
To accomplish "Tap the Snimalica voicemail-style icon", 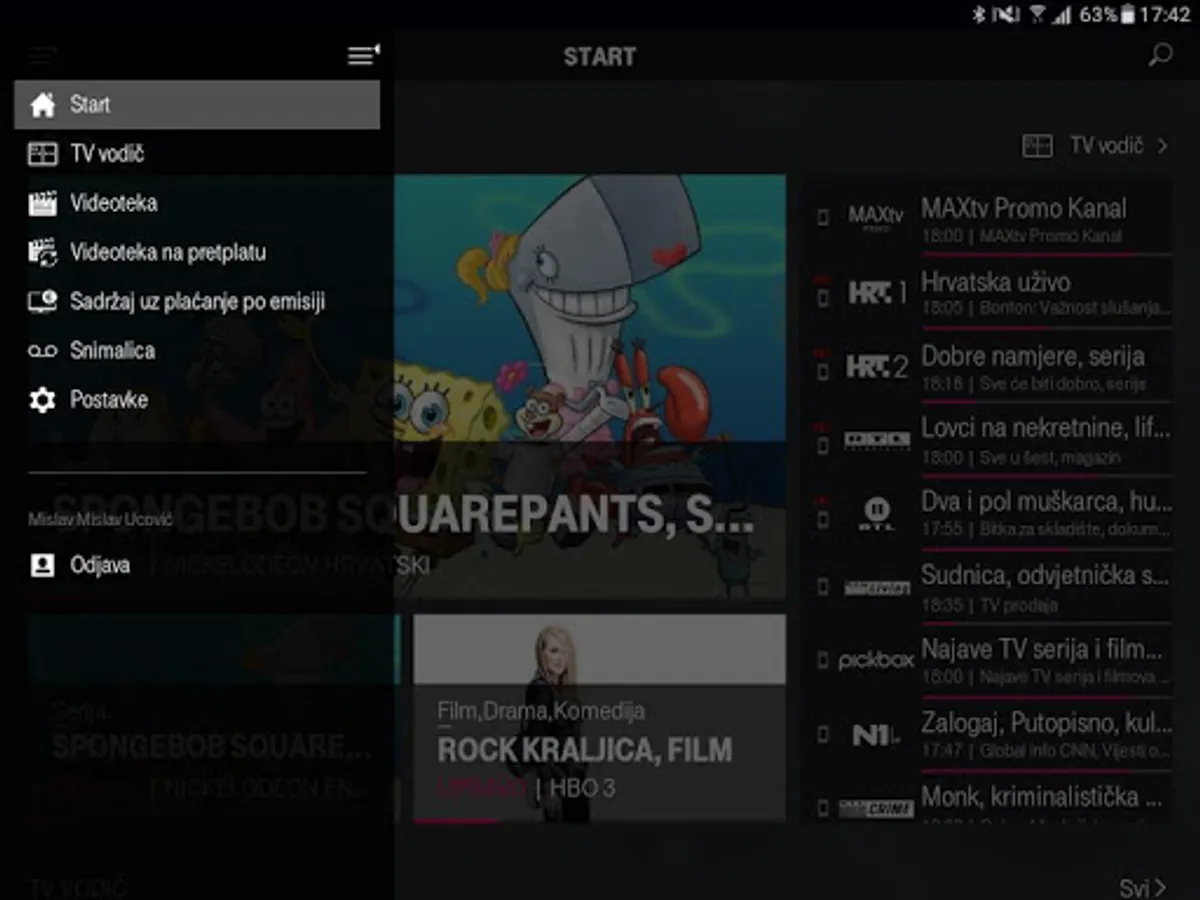I will click(42, 350).
